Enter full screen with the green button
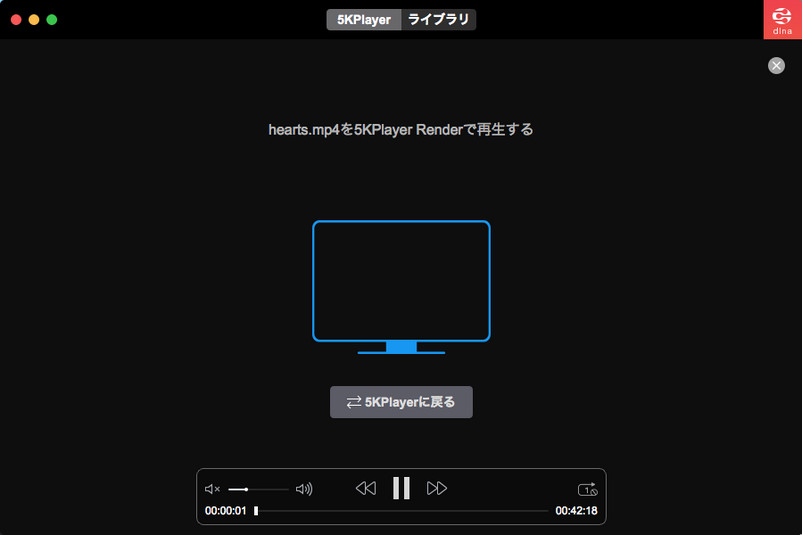The width and height of the screenshot is (802, 535). coord(52,19)
